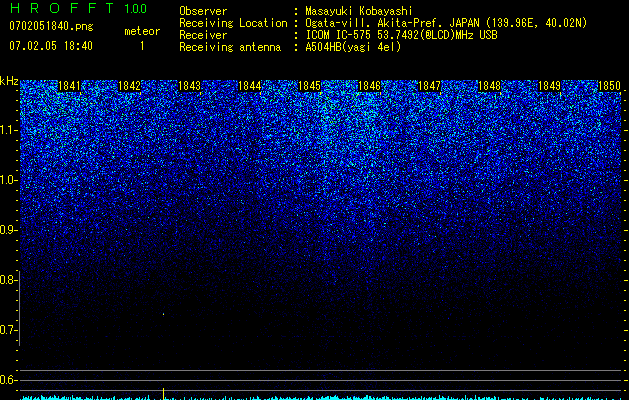Click the 1849 time marker

[x=549, y=86]
